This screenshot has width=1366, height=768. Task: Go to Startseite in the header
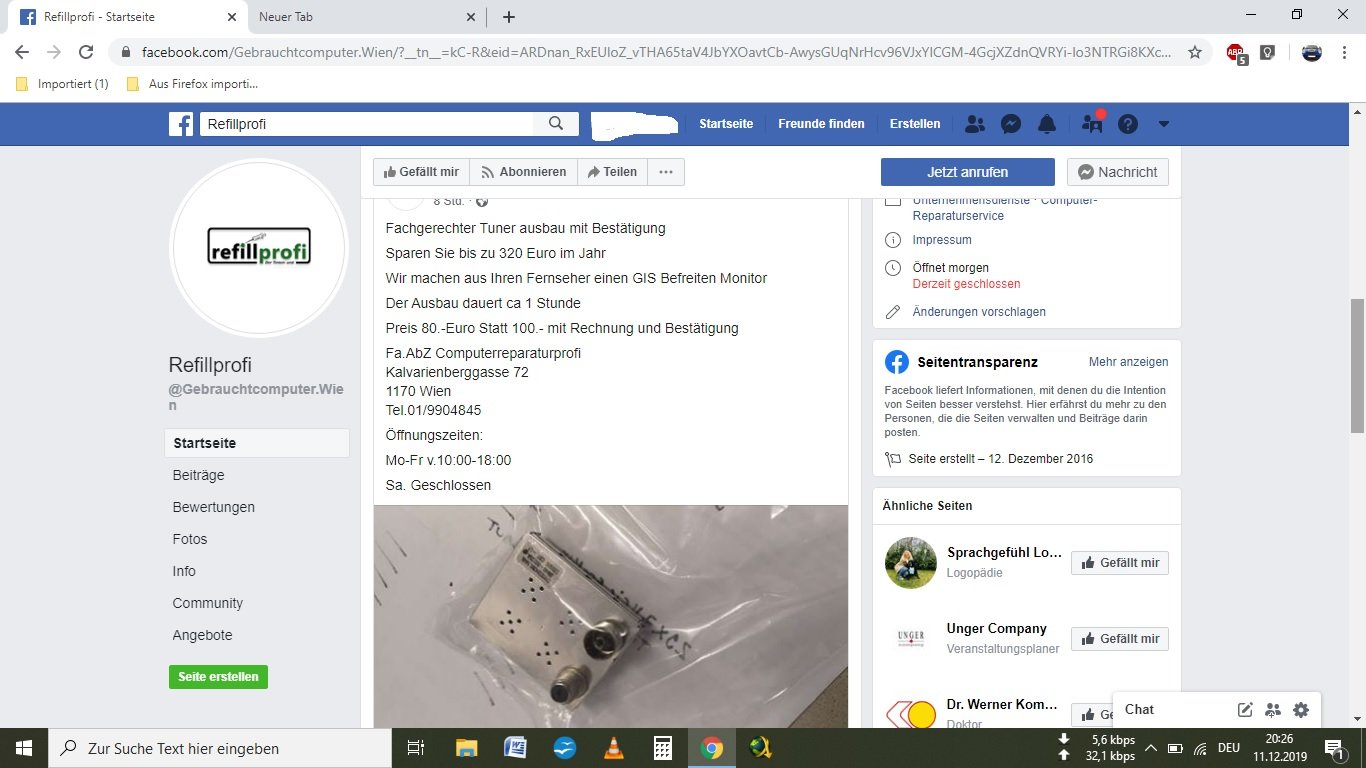(726, 124)
